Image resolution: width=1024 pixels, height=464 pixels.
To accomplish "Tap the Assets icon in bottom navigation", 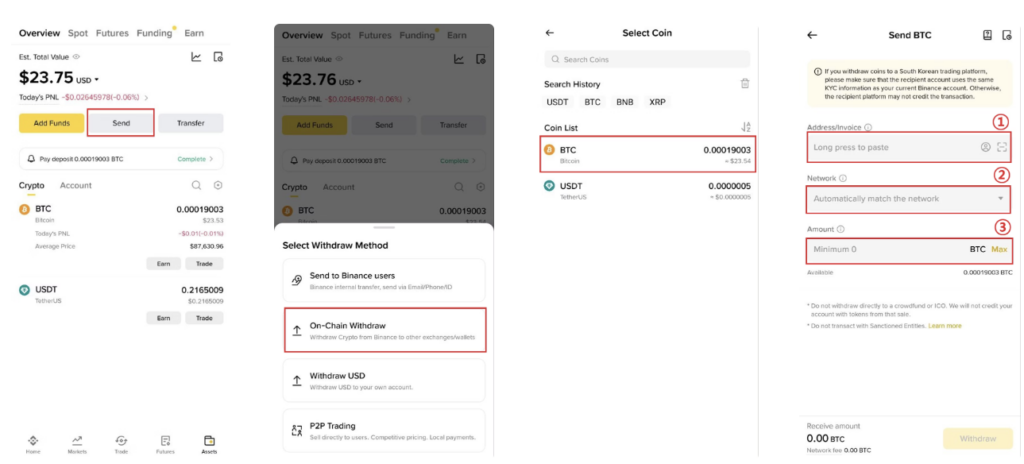I will point(209,443).
